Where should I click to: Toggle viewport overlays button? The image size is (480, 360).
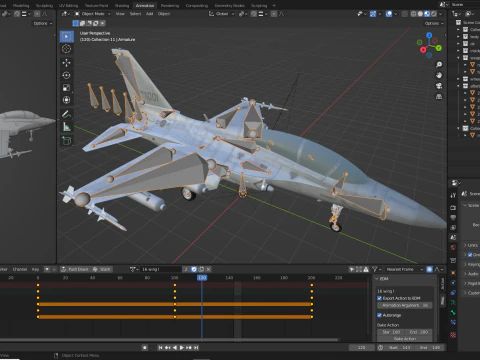click(389, 14)
